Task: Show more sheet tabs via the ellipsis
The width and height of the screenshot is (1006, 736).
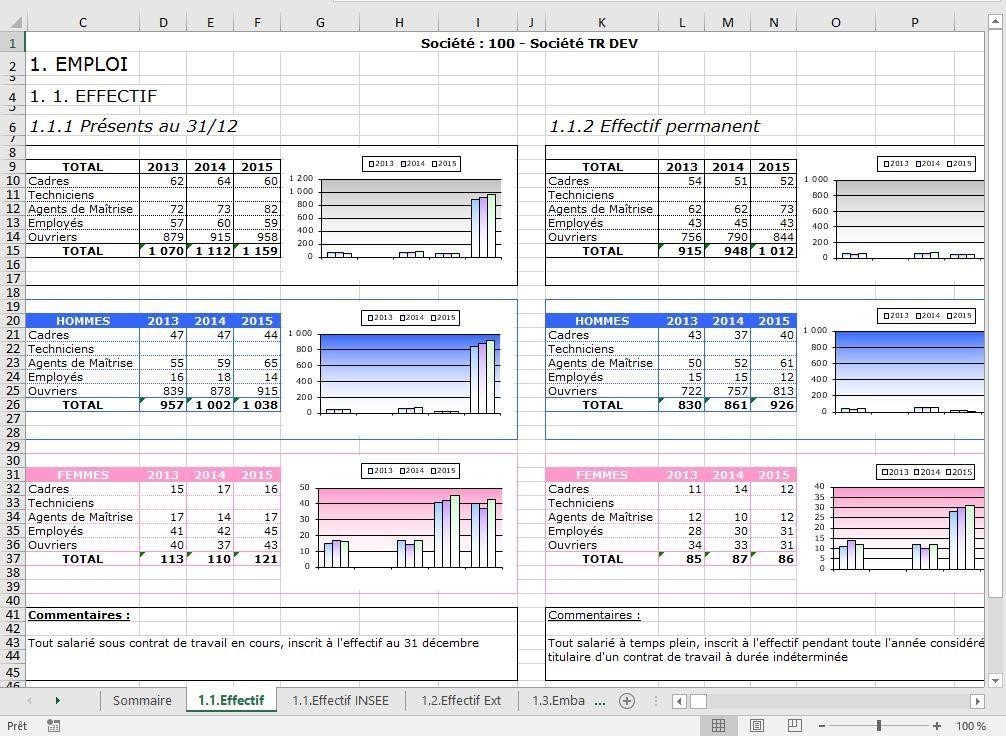Action: [x=600, y=701]
